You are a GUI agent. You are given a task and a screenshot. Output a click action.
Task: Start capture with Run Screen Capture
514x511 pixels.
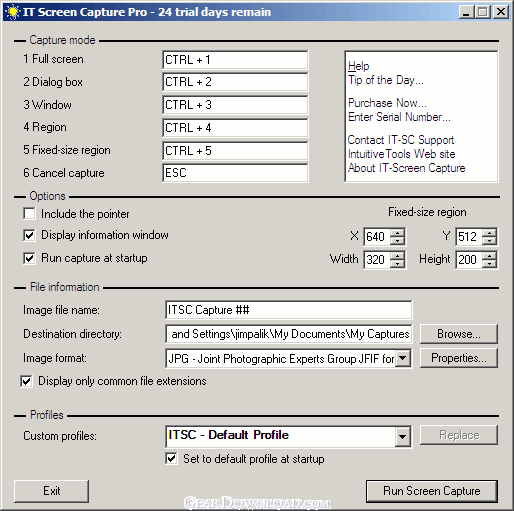(x=432, y=491)
